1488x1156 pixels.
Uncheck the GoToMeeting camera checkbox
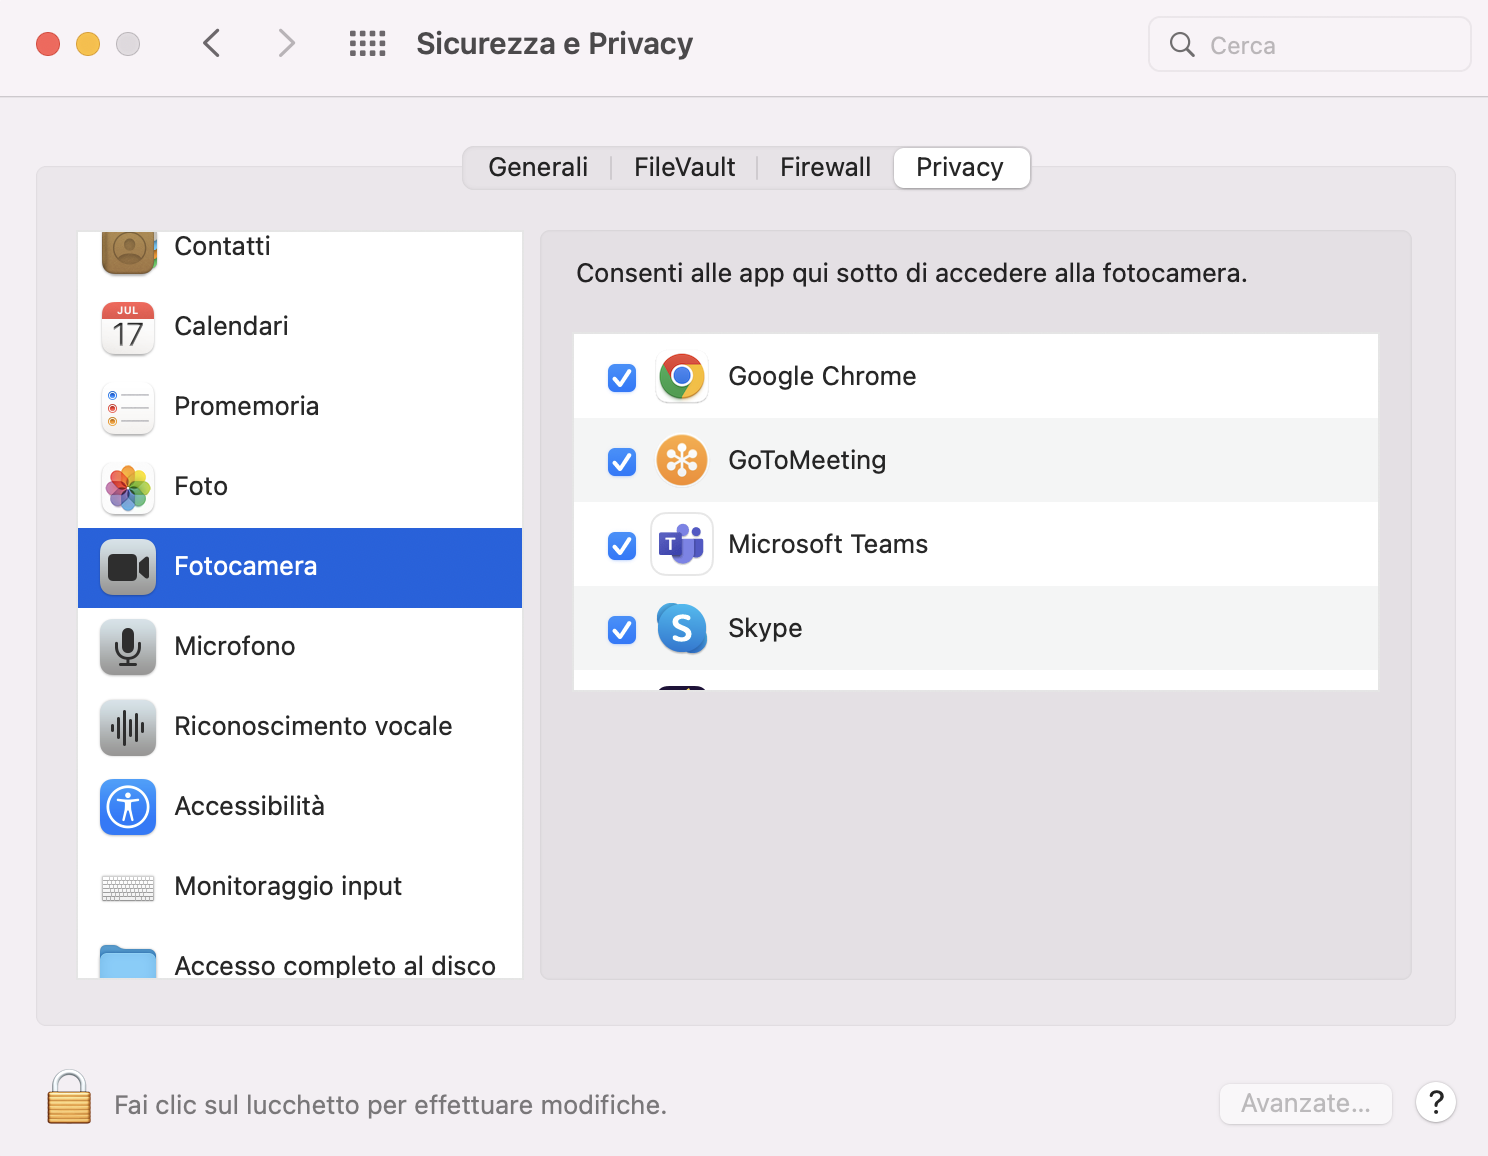pos(622,461)
